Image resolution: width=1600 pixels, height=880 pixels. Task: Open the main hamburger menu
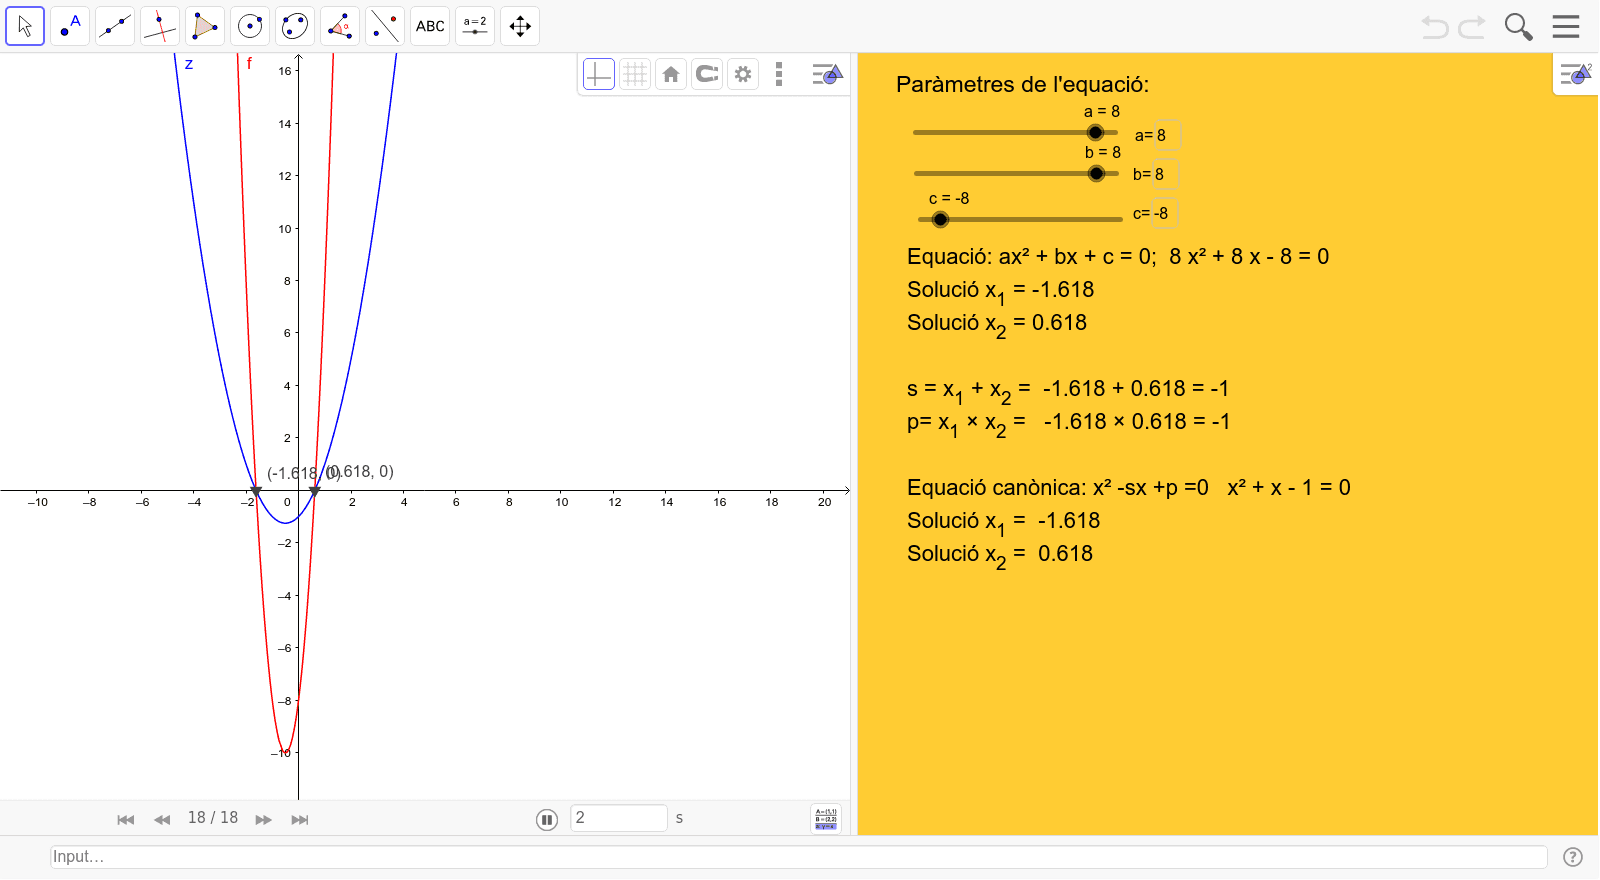(x=1566, y=27)
